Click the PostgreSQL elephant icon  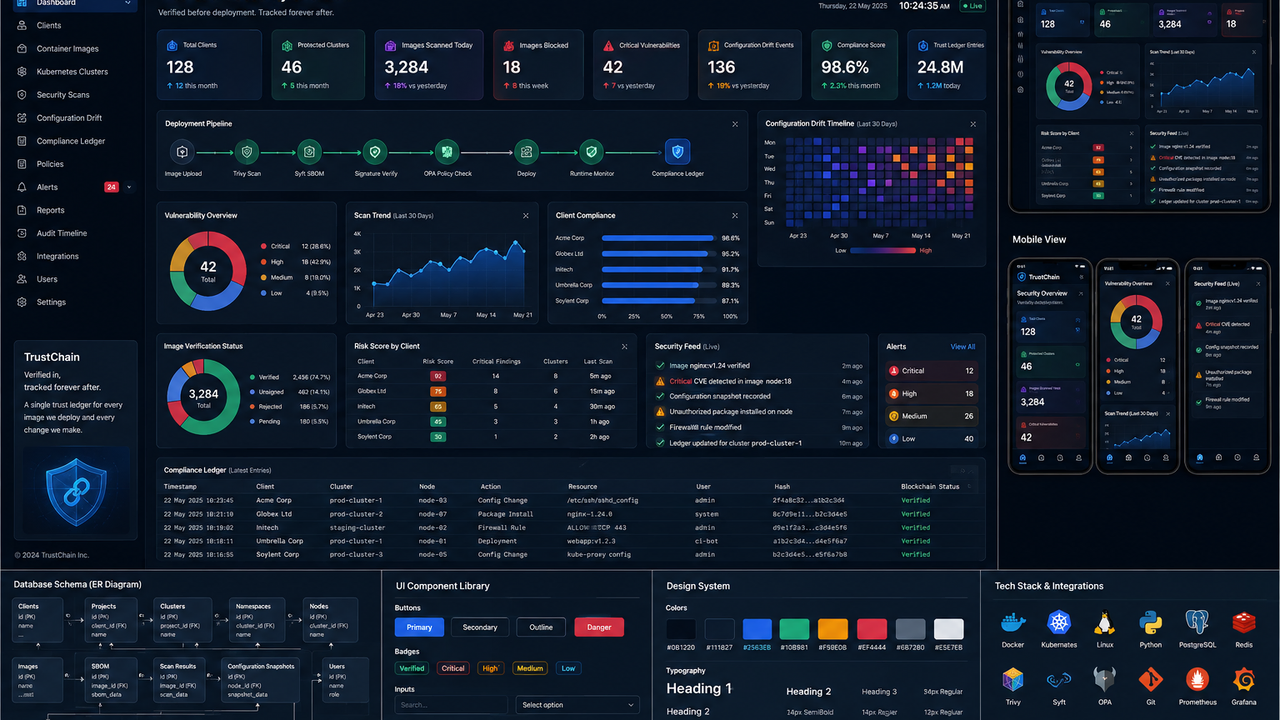coord(1197,623)
